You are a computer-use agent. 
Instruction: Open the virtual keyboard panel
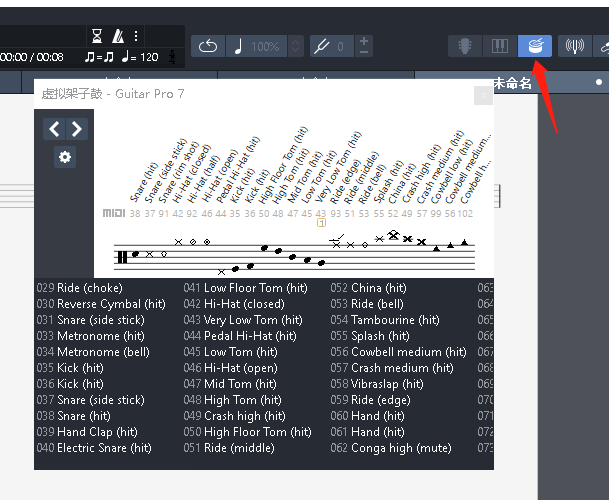click(x=498, y=46)
